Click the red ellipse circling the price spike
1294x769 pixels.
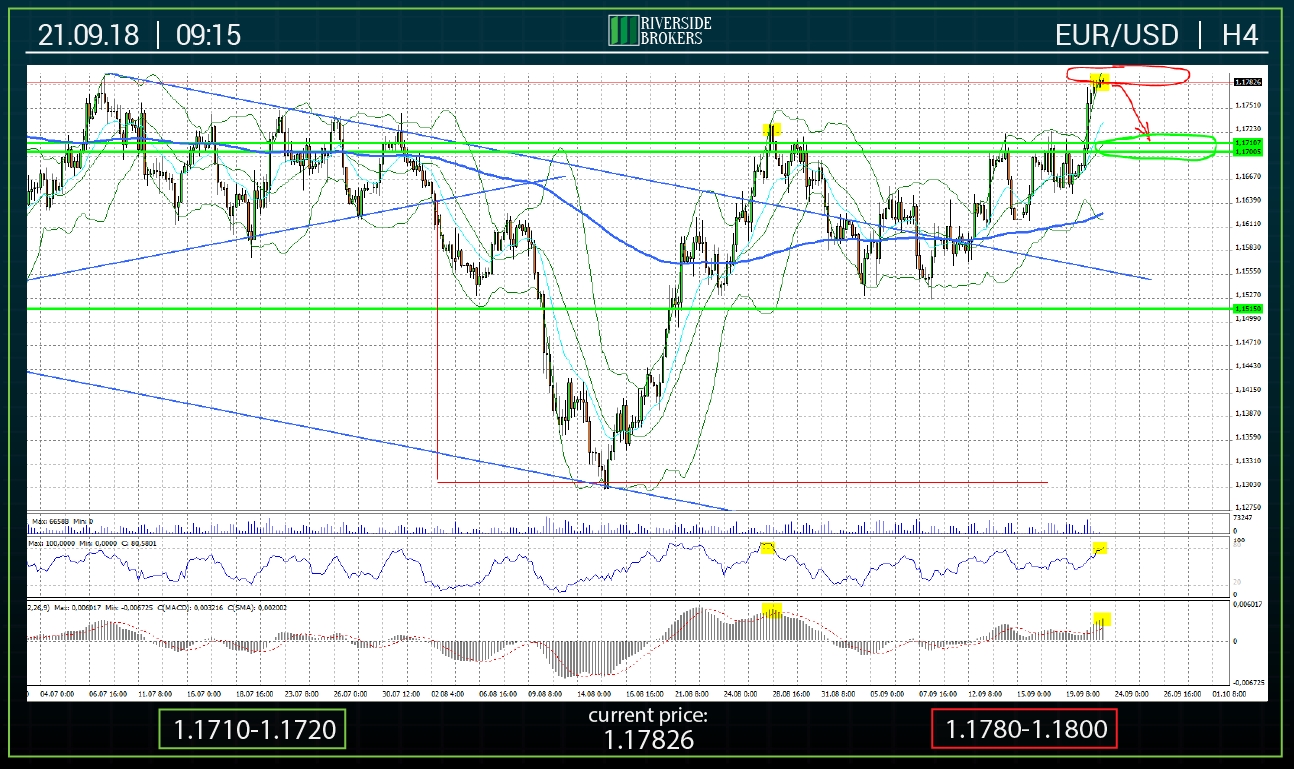[x=1128, y=74]
